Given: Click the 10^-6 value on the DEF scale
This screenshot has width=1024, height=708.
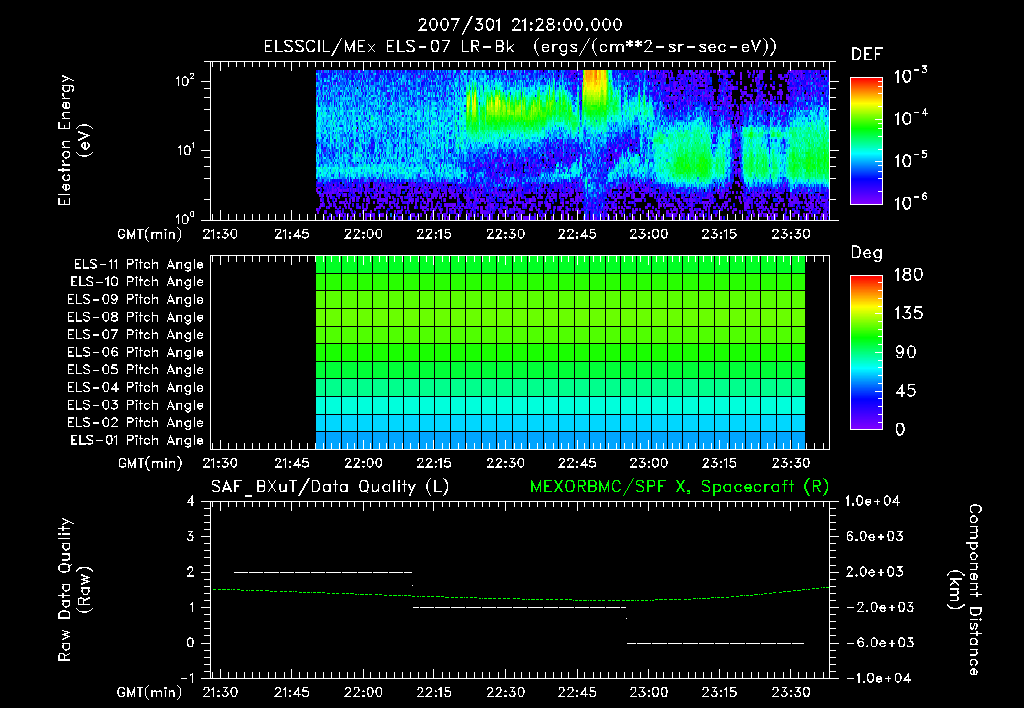Looking at the screenshot, I should 910,202.
